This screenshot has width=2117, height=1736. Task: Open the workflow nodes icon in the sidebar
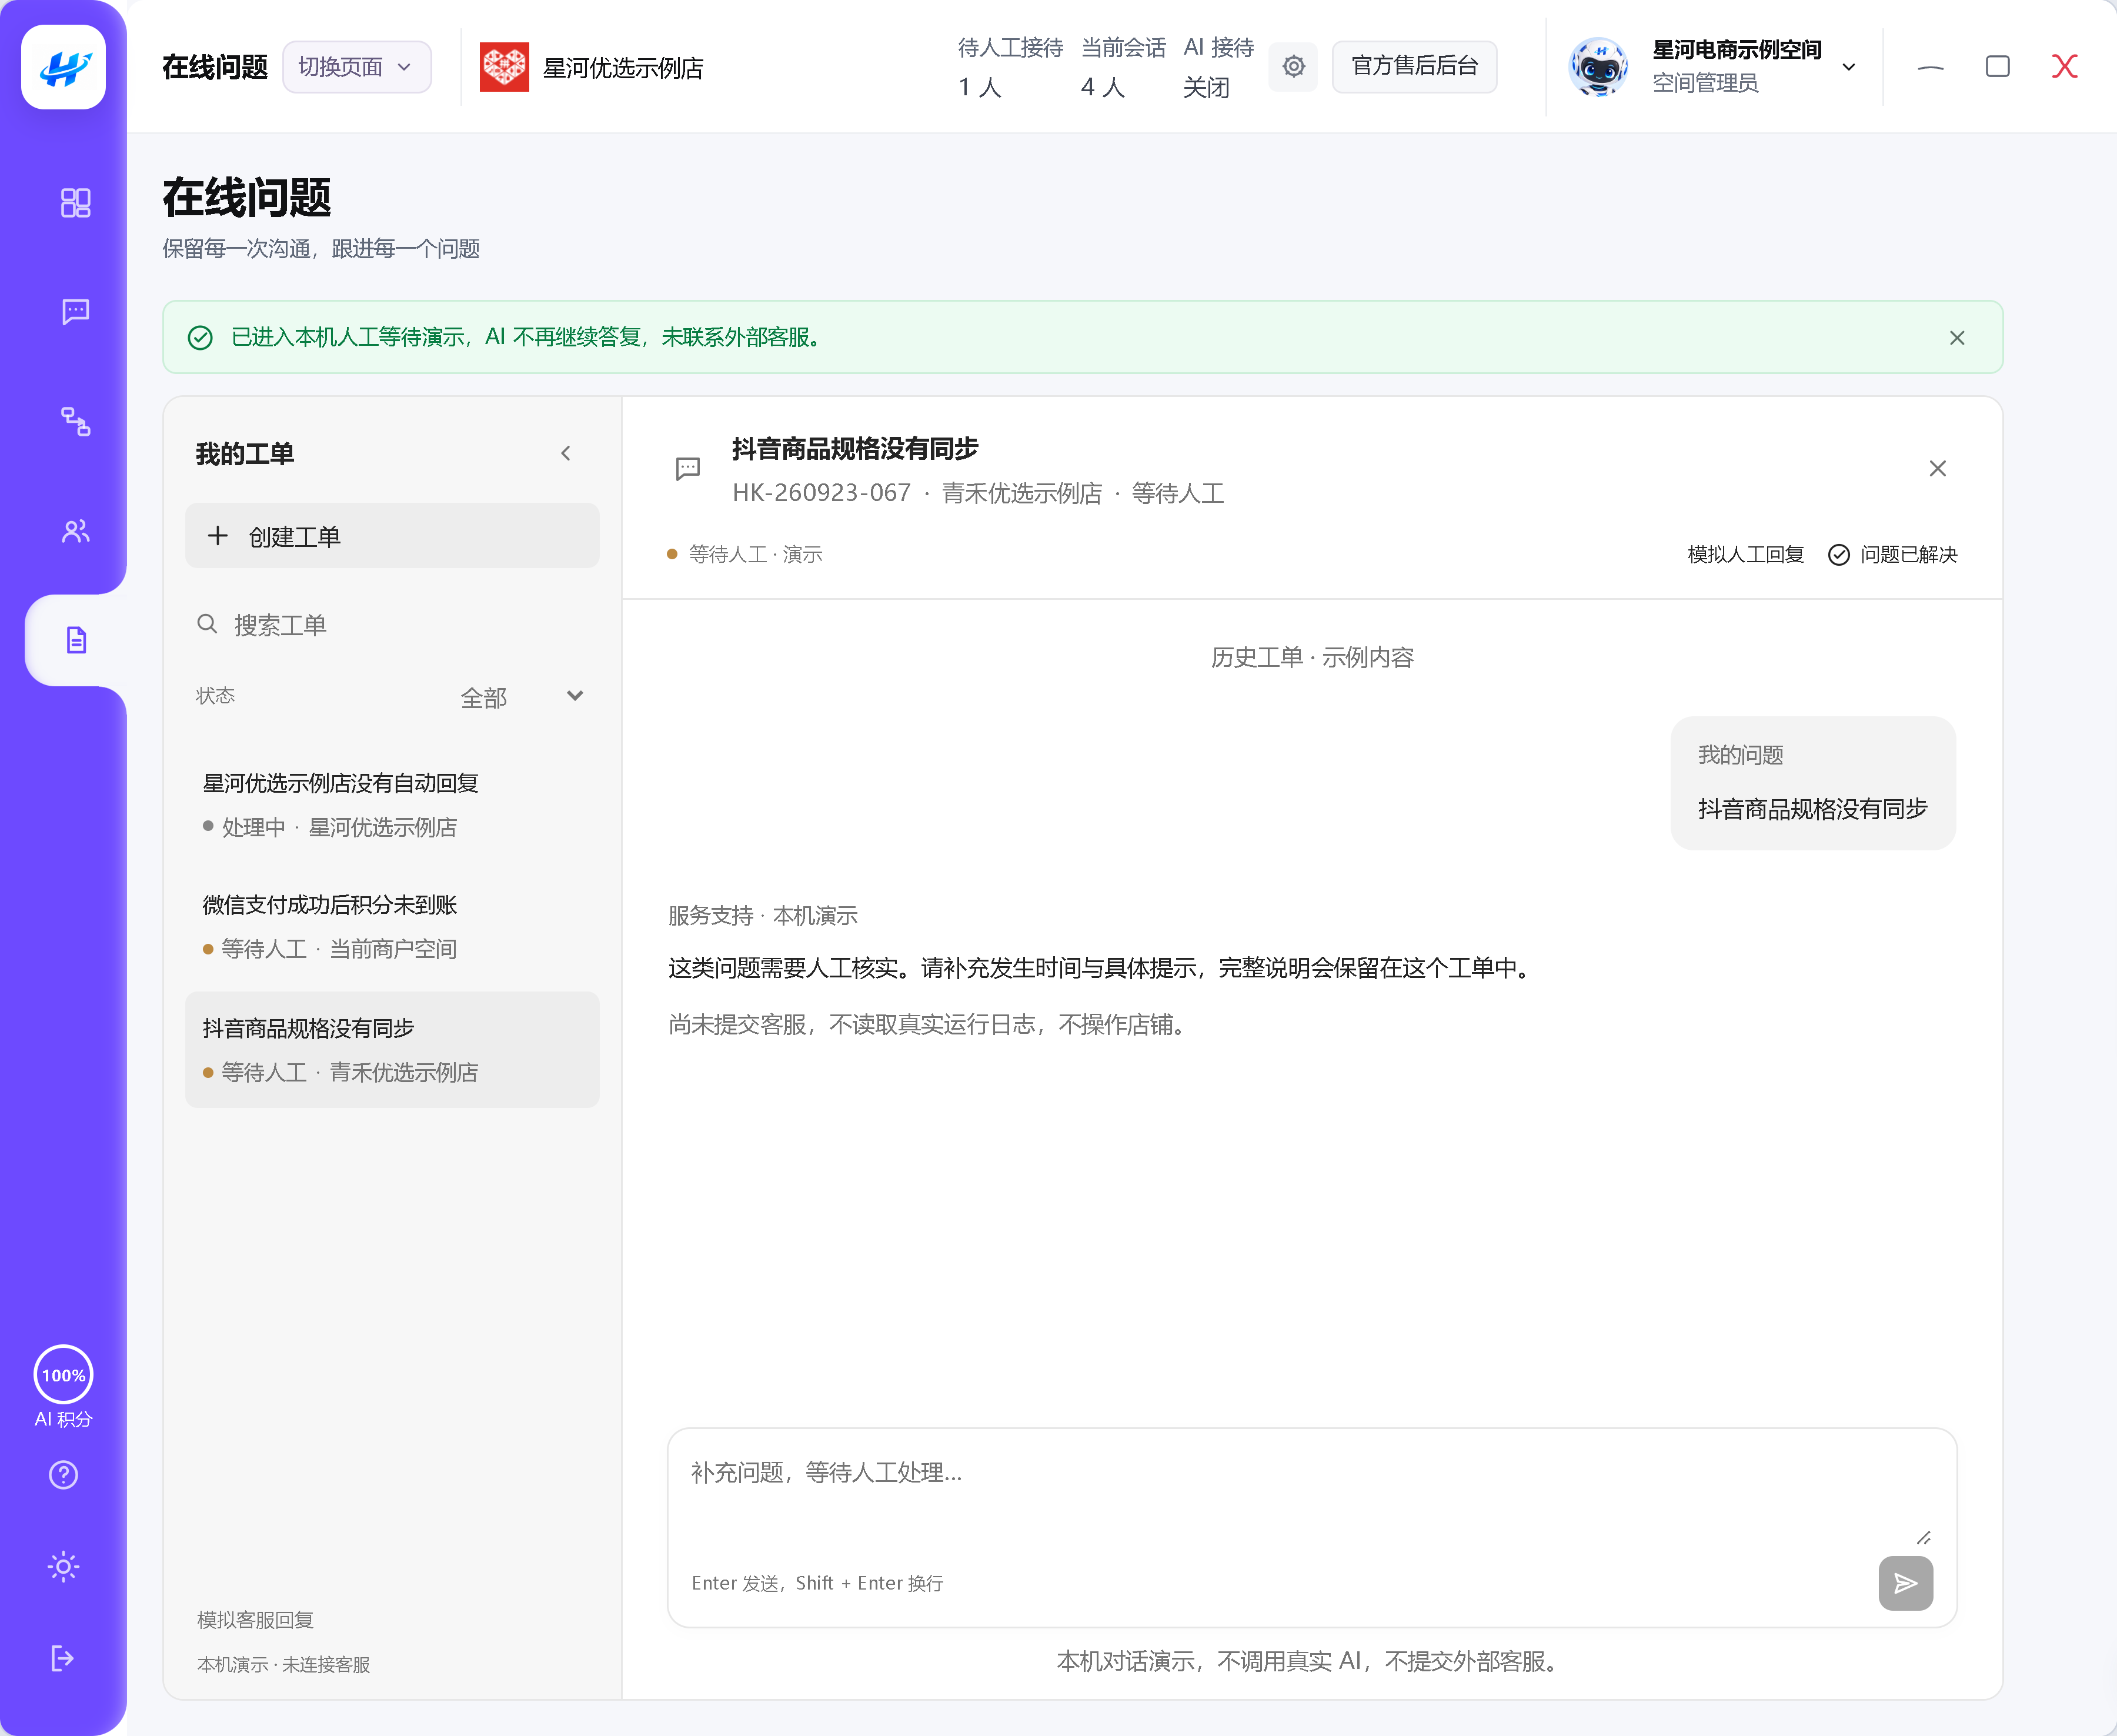[75, 421]
